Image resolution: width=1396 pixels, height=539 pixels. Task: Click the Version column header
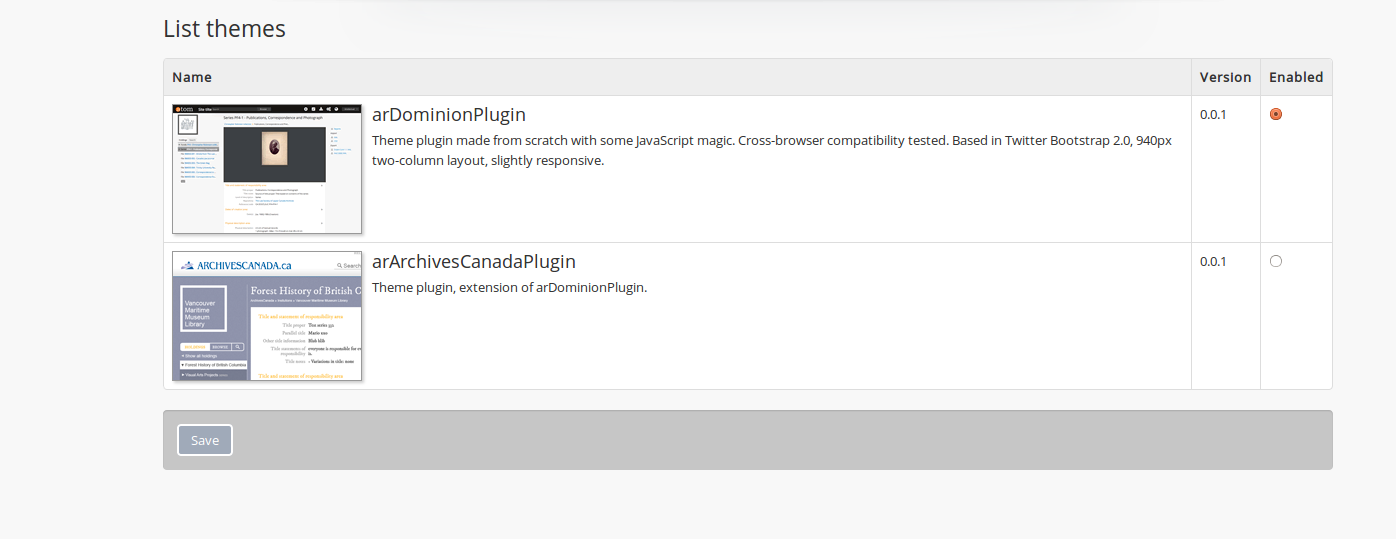coord(1225,77)
